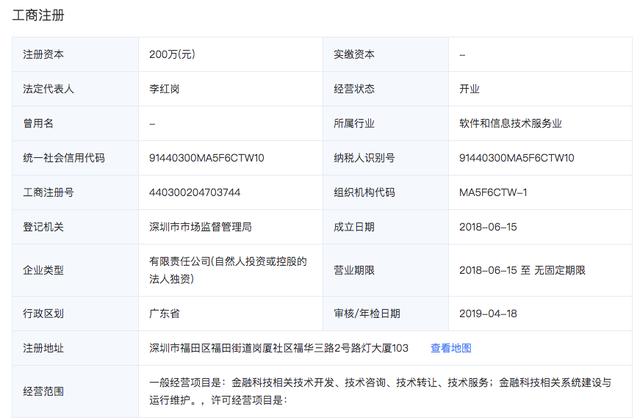Click the 成立日期 label
This screenshot has height=420, width=640.
(x=354, y=227)
